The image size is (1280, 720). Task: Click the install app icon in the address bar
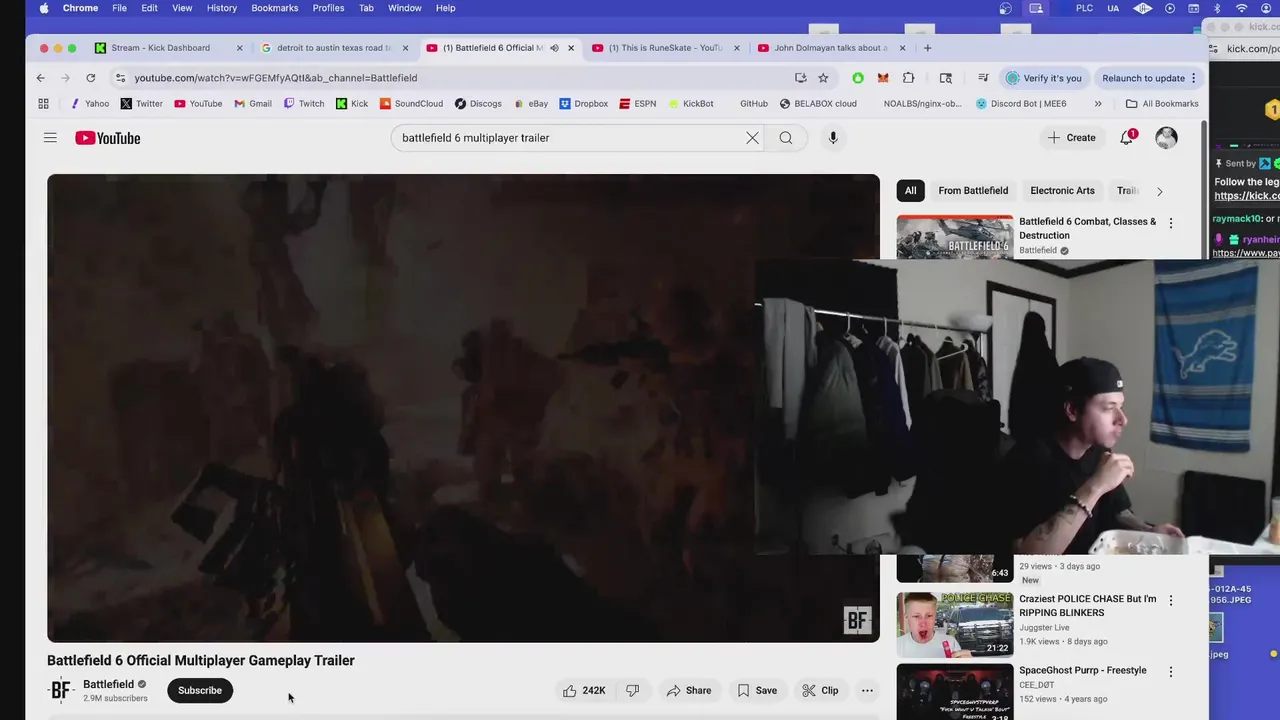click(x=800, y=78)
